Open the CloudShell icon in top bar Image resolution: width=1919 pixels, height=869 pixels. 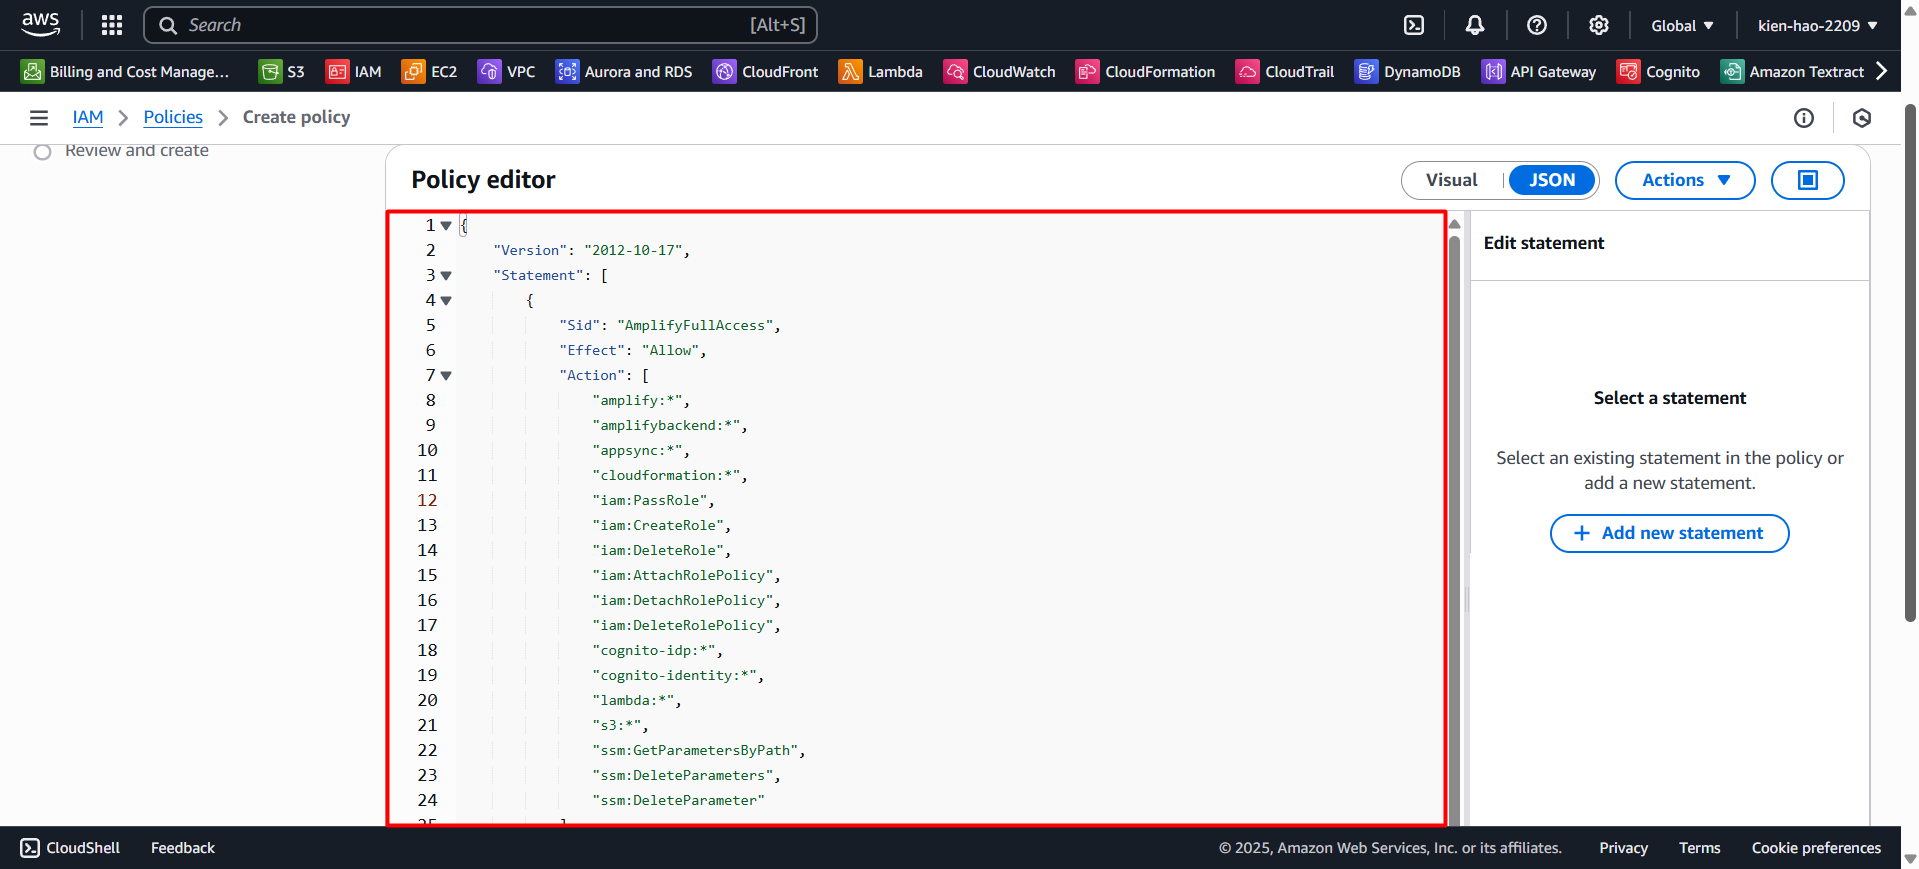[x=1414, y=25]
